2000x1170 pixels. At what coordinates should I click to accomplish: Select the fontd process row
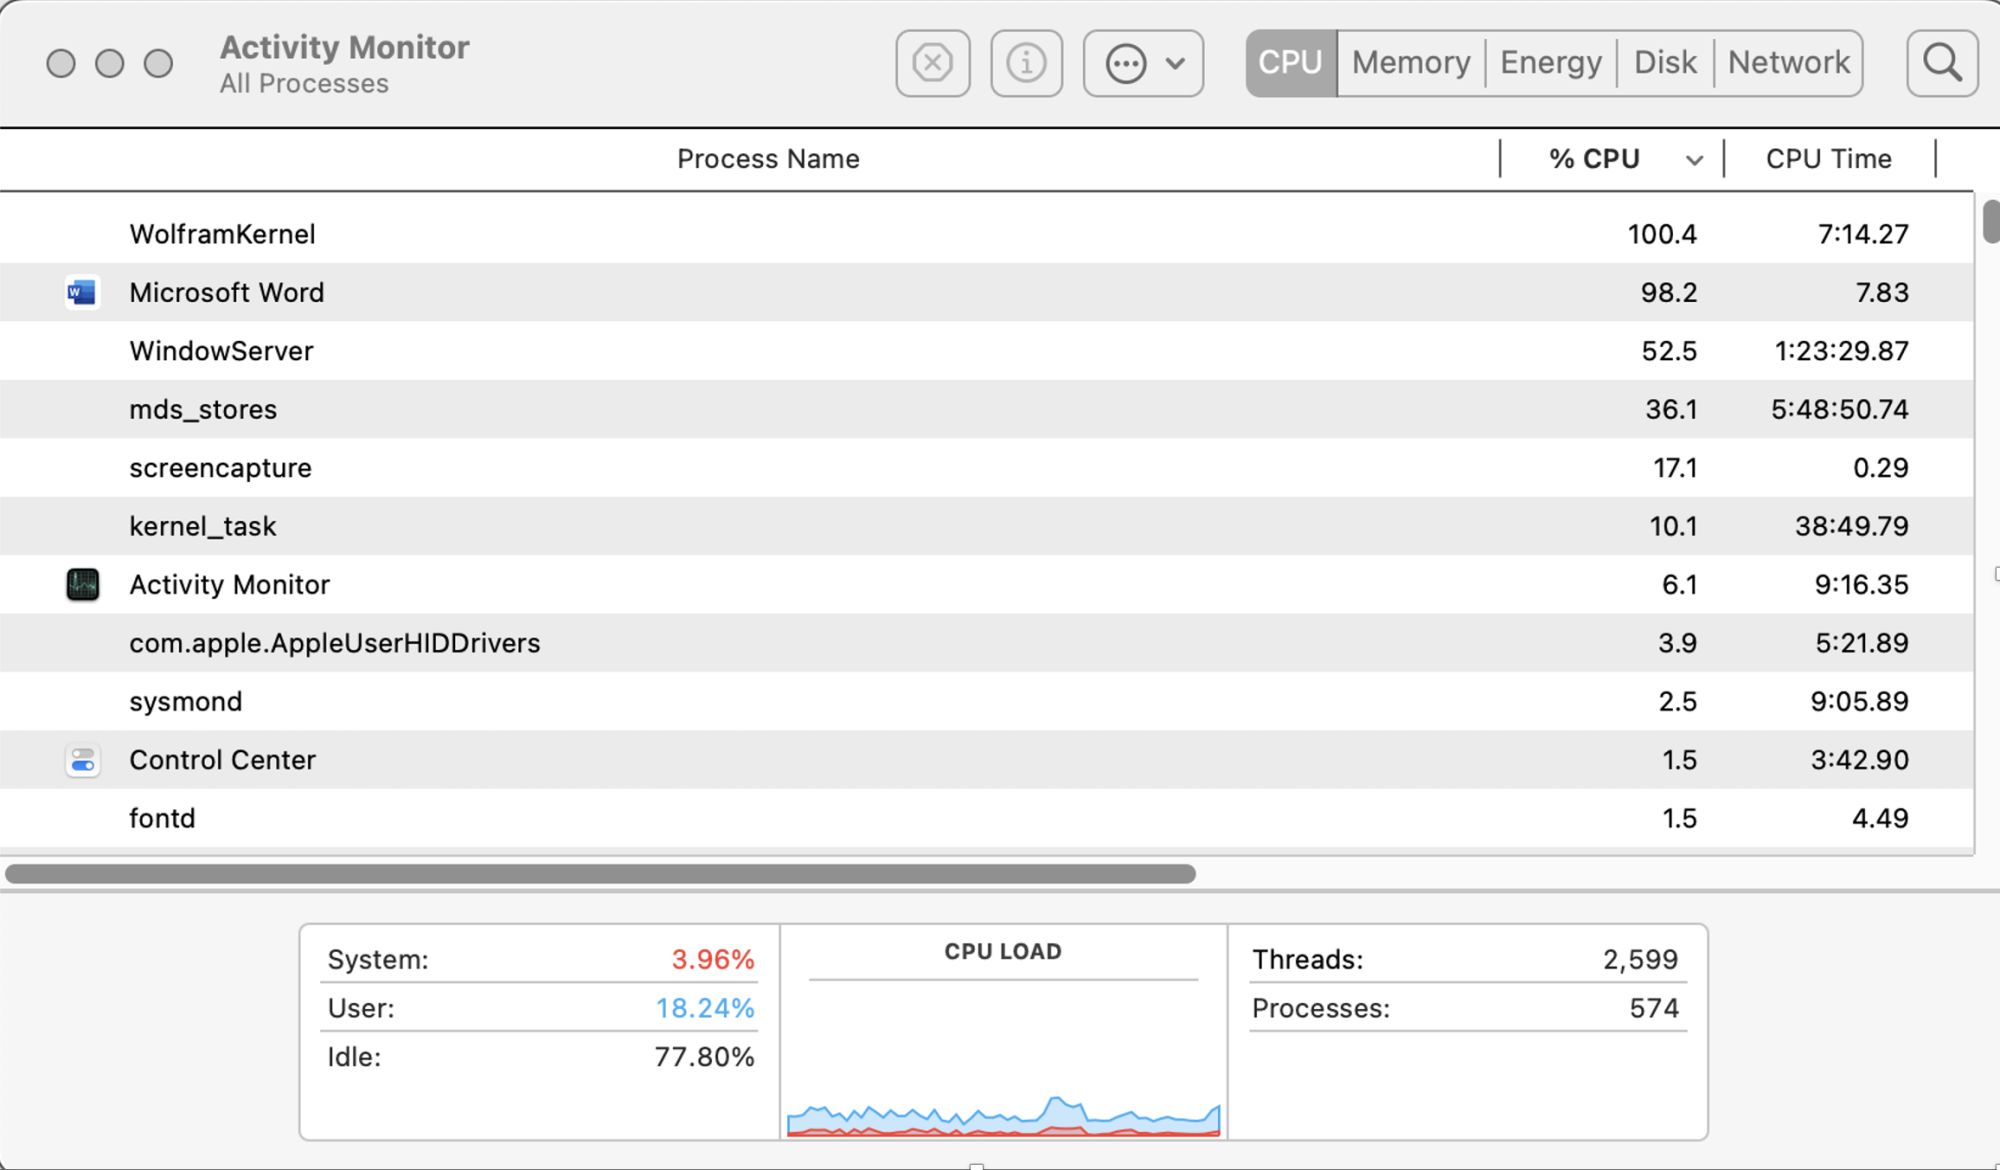(987, 818)
